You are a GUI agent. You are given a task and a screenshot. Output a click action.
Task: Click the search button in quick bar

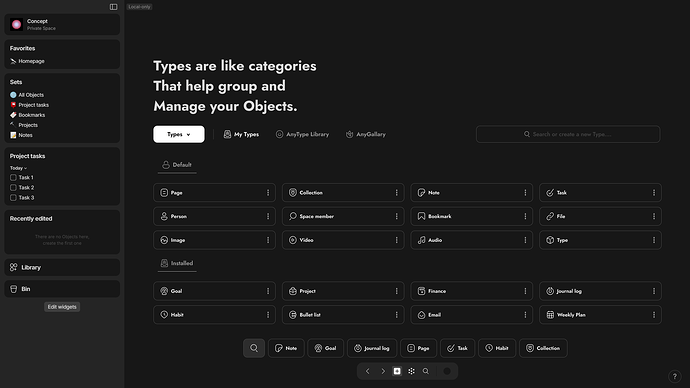click(254, 348)
